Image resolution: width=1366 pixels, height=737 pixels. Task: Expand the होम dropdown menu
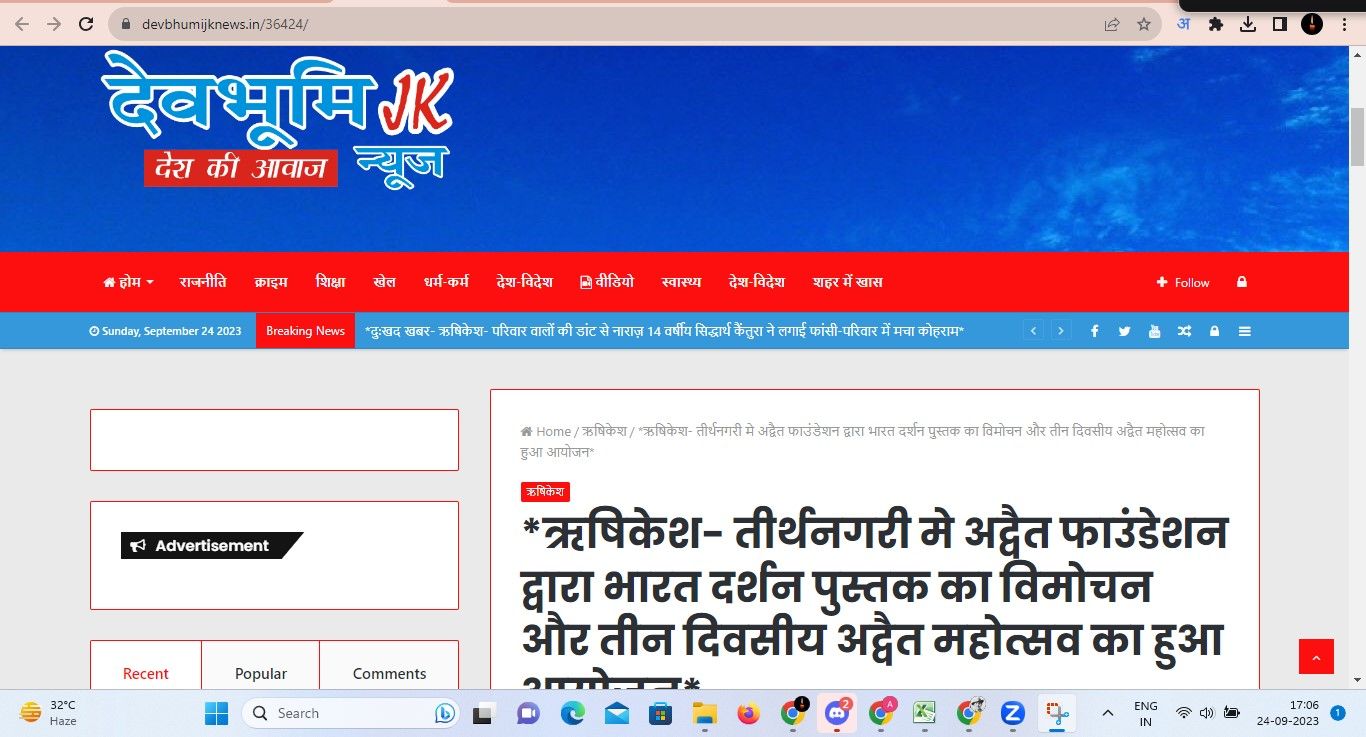[x=128, y=282]
